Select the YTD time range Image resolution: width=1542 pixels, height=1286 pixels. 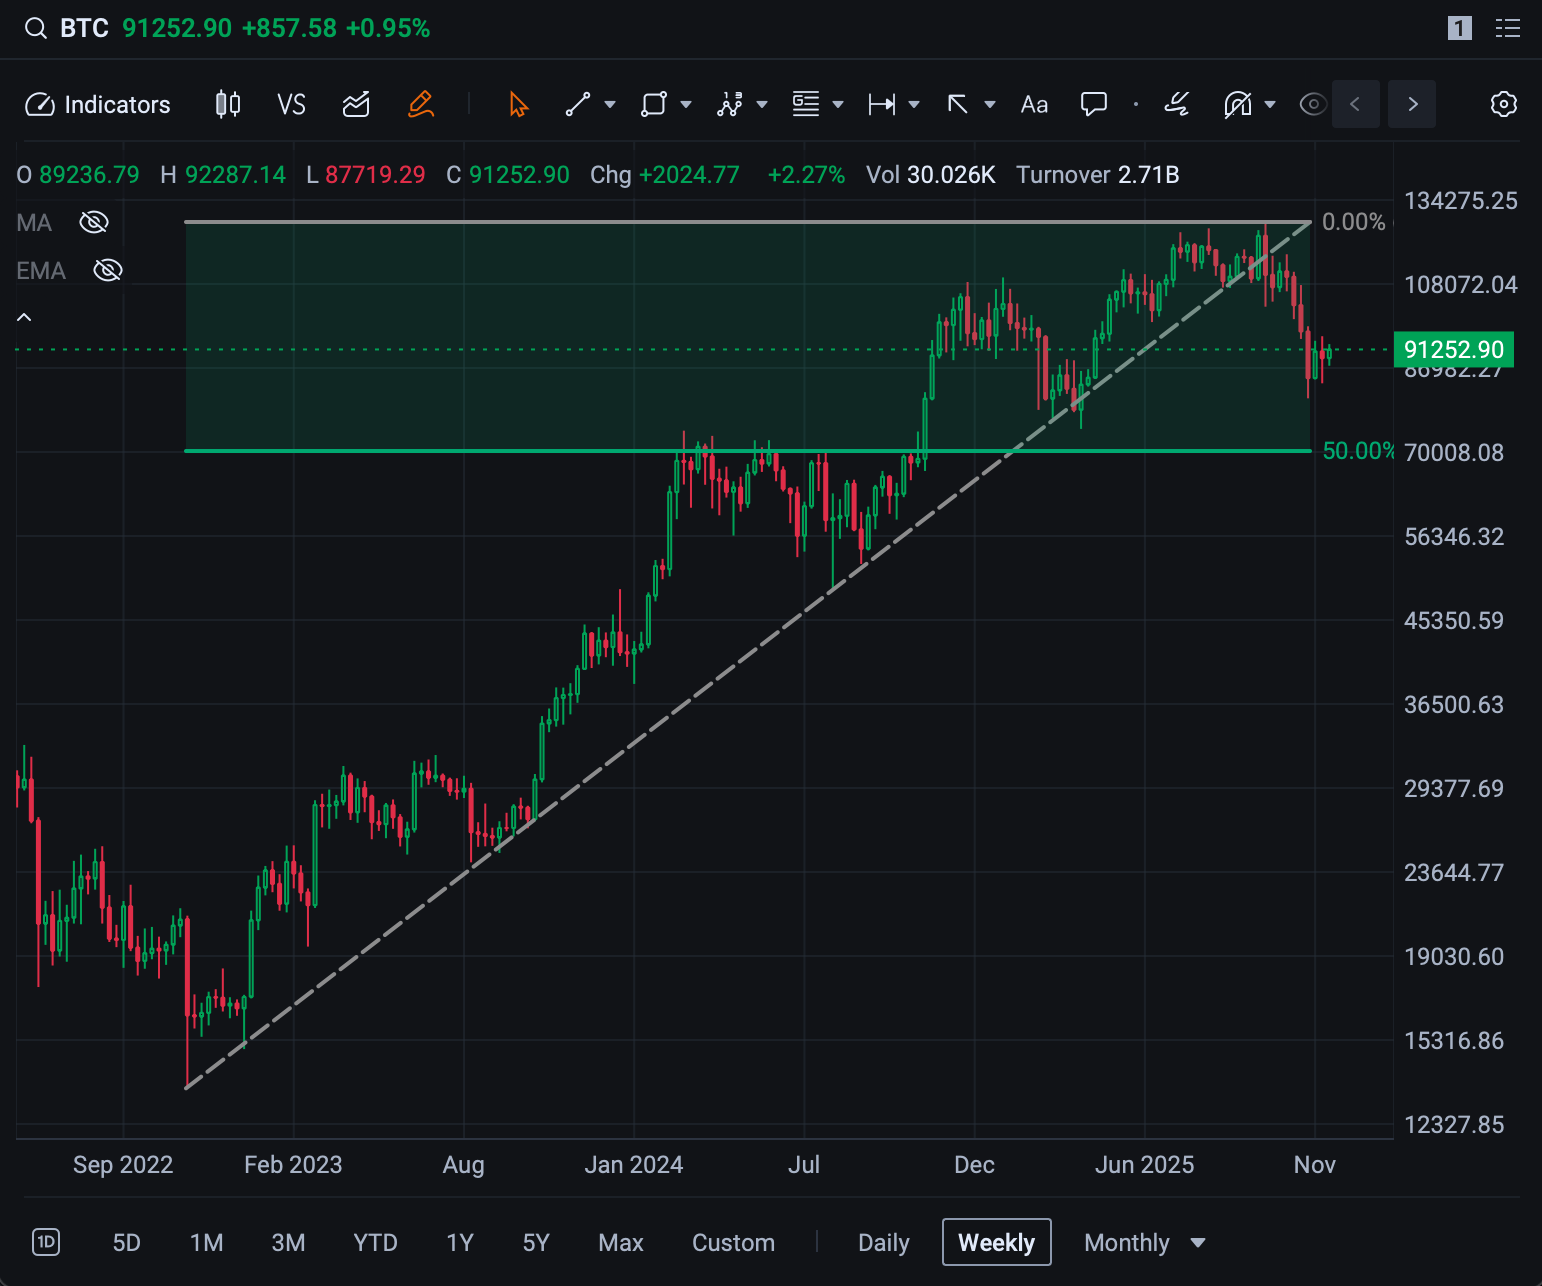(x=375, y=1243)
